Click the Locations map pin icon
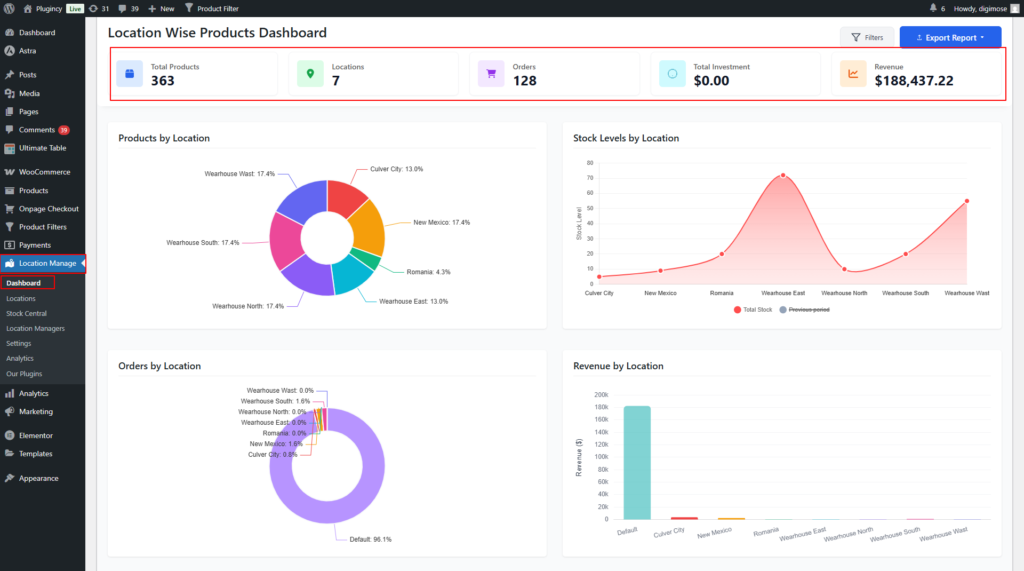Viewport: 1024px width, 571px height. 310,73
